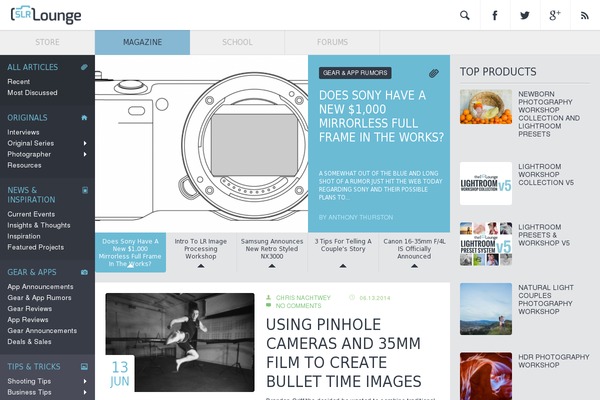Screen dimensions: 600x400
Task: Open HDR Photography Workshop text link
Action: tap(554, 361)
